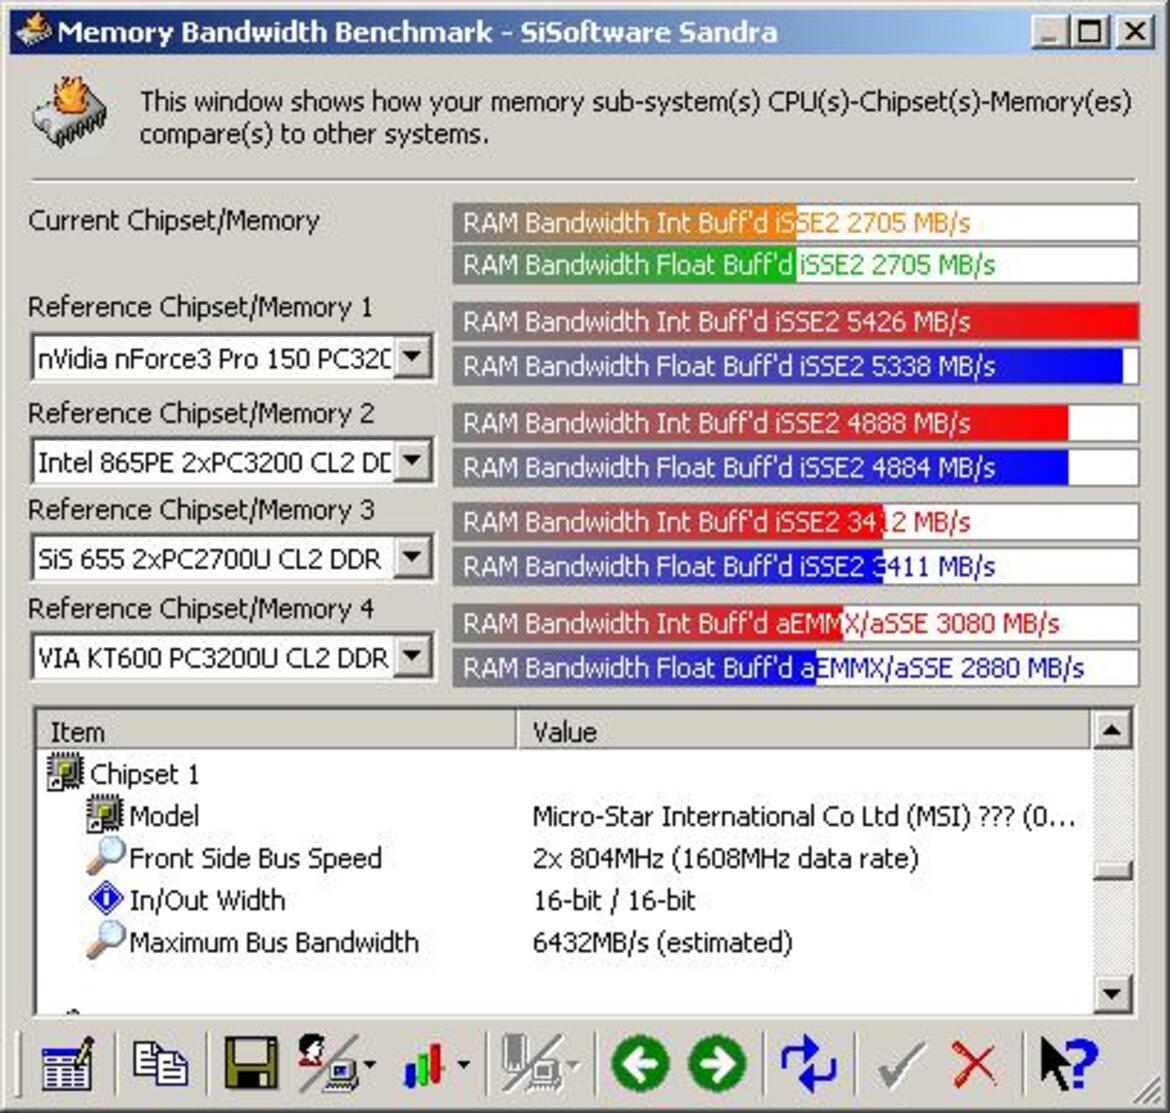This screenshot has width=1170, height=1113.
Task: Click the 6432MB/s (estimated) value
Action: (662, 942)
